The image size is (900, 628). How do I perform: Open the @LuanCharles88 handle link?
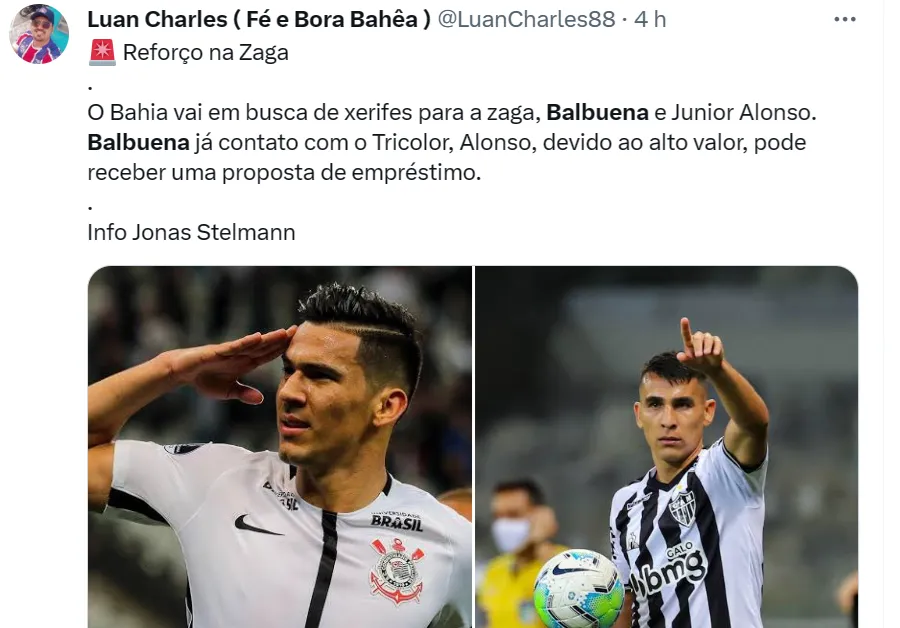pos(526,20)
